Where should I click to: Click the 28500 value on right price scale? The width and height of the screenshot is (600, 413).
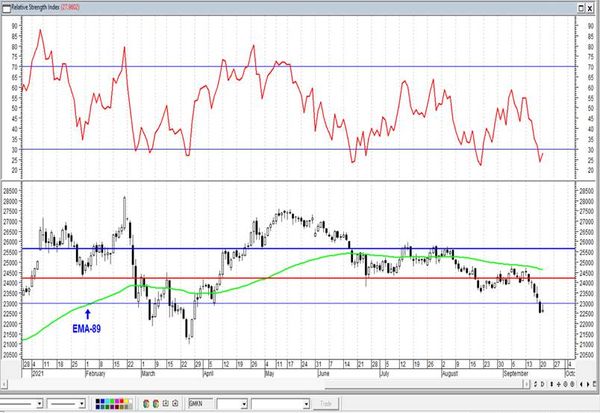[586, 191]
